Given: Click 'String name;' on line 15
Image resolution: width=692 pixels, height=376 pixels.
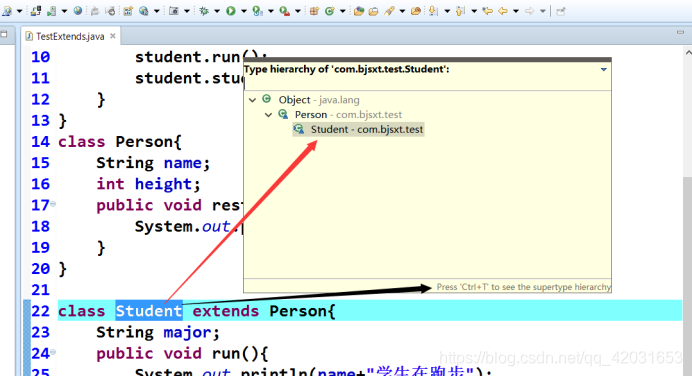Looking at the screenshot, I should pyautogui.click(x=153, y=163).
